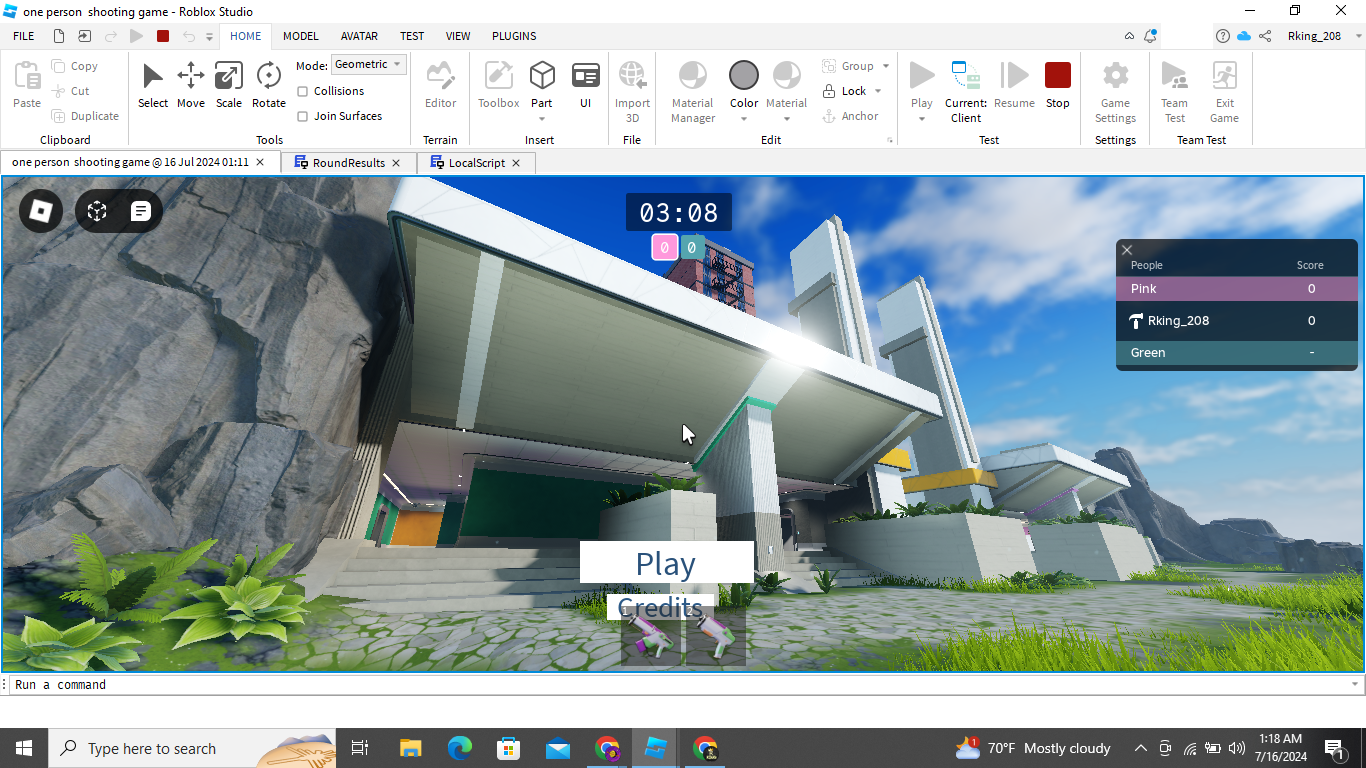The width and height of the screenshot is (1366, 768).
Task: Switch to the MODEL ribbon tab
Action: tap(300, 36)
